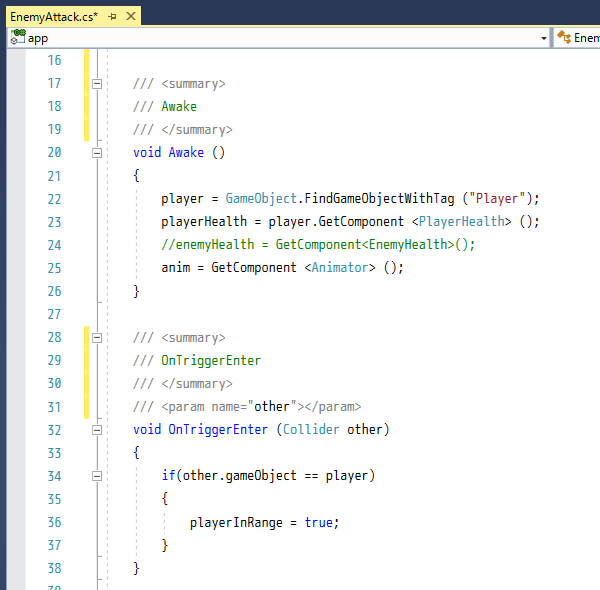Click line number 22 in the gutter

[x=54, y=199]
